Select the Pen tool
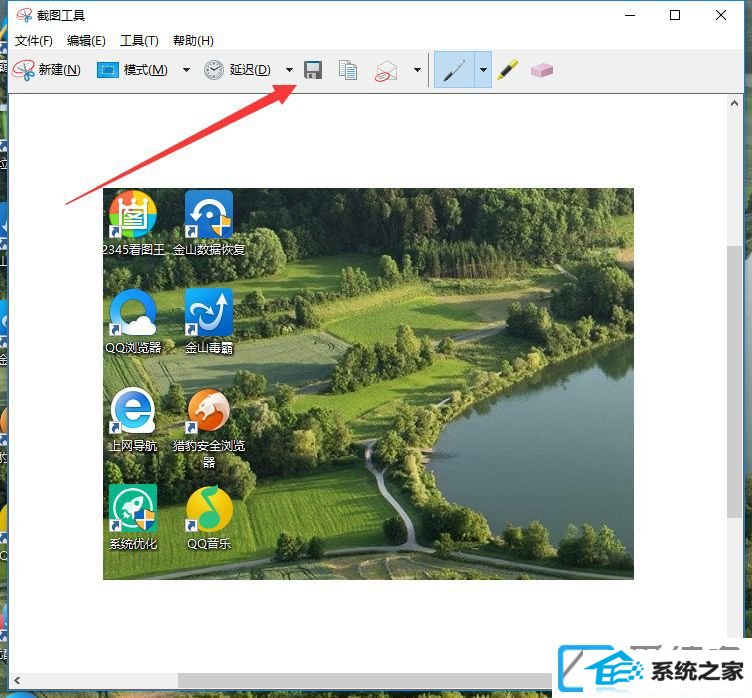This screenshot has height=698, width=752. [454, 70]
